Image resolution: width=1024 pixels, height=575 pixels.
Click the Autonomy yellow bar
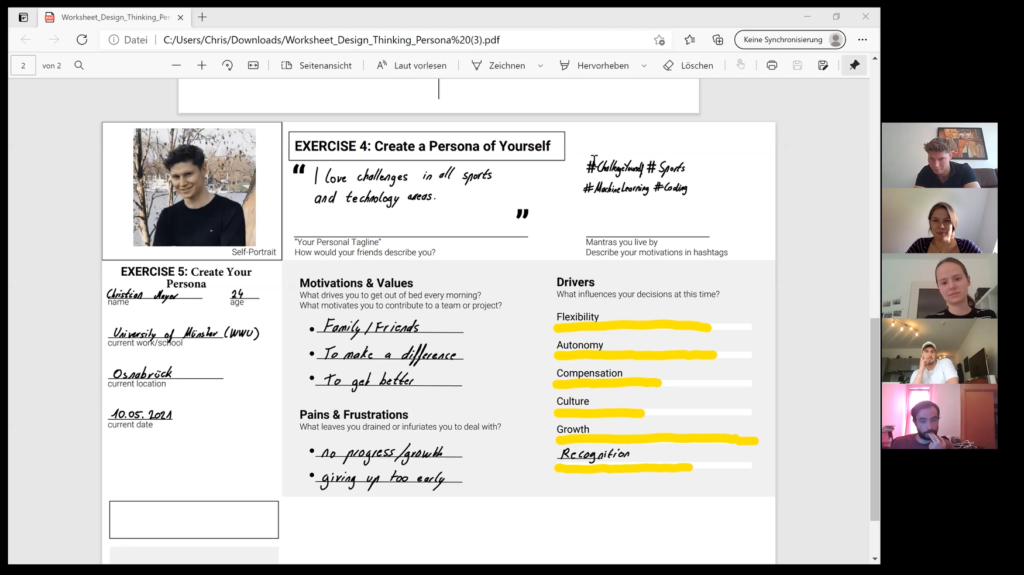635,354
